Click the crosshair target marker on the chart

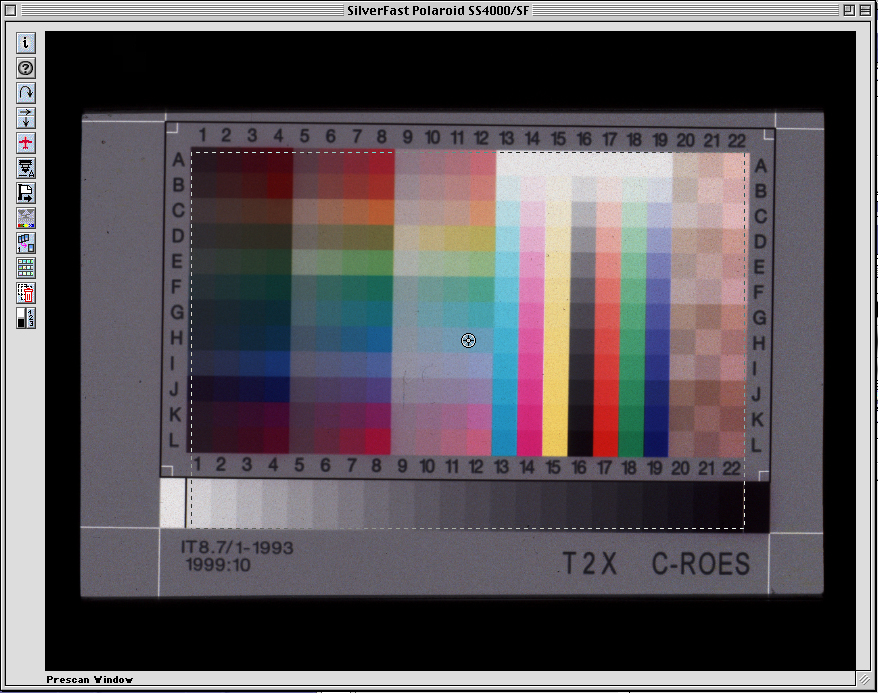tap(468, 341)
